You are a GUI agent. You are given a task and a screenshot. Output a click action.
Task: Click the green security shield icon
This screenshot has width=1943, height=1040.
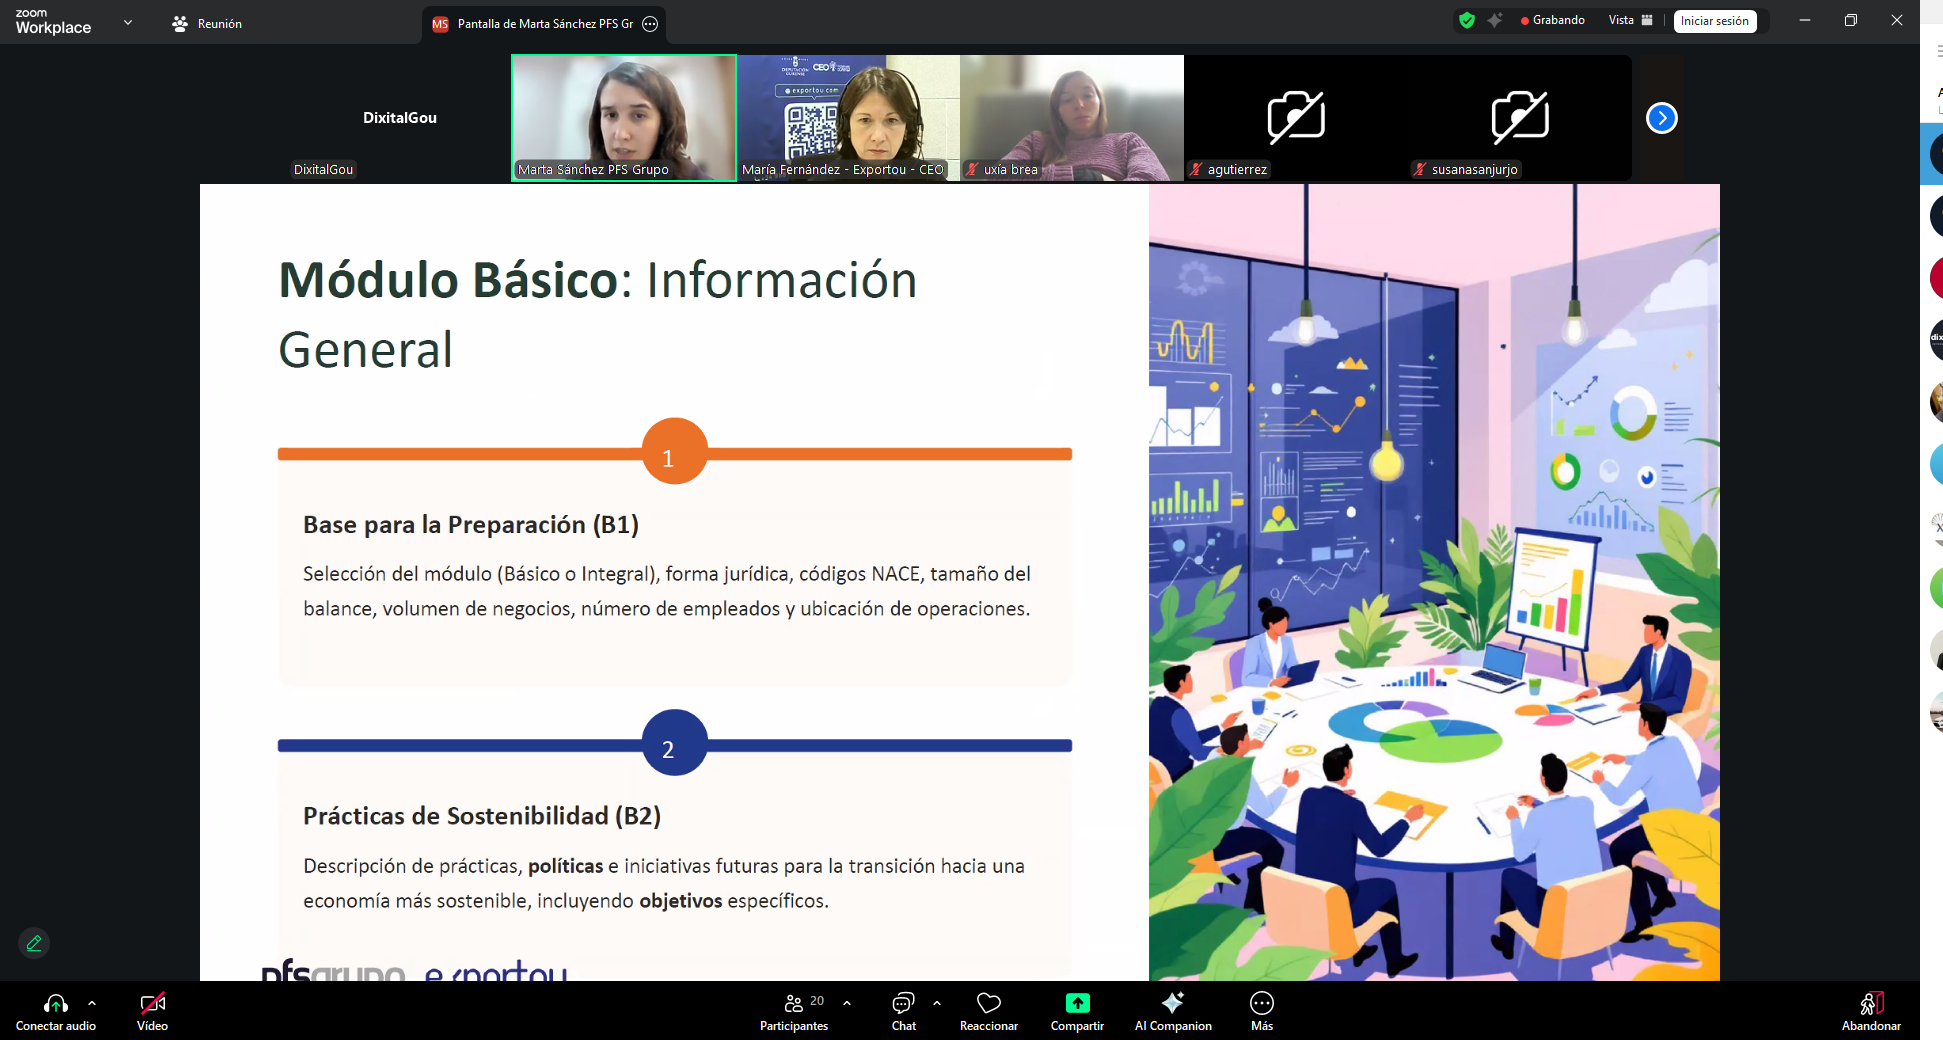pos(1467,20)
